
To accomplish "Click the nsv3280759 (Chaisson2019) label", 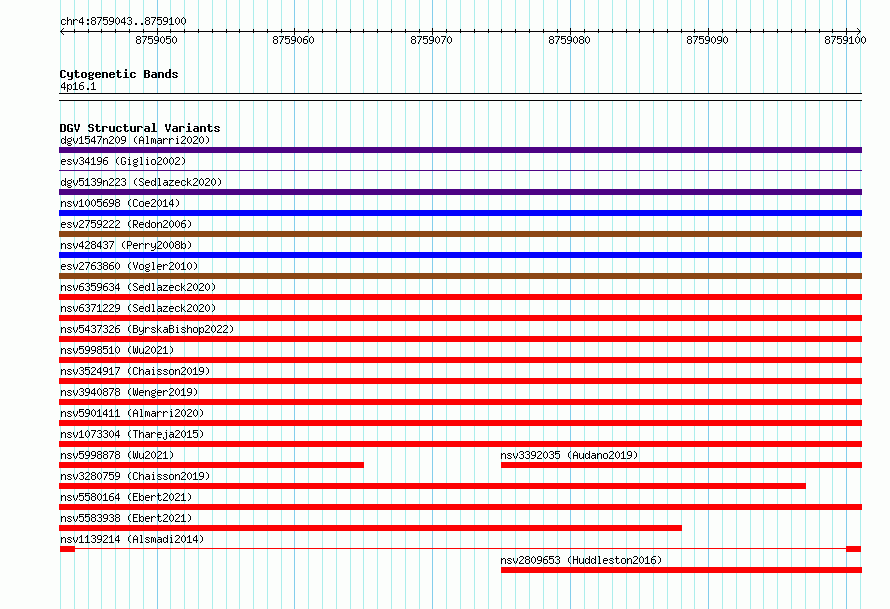I will 135,476.
